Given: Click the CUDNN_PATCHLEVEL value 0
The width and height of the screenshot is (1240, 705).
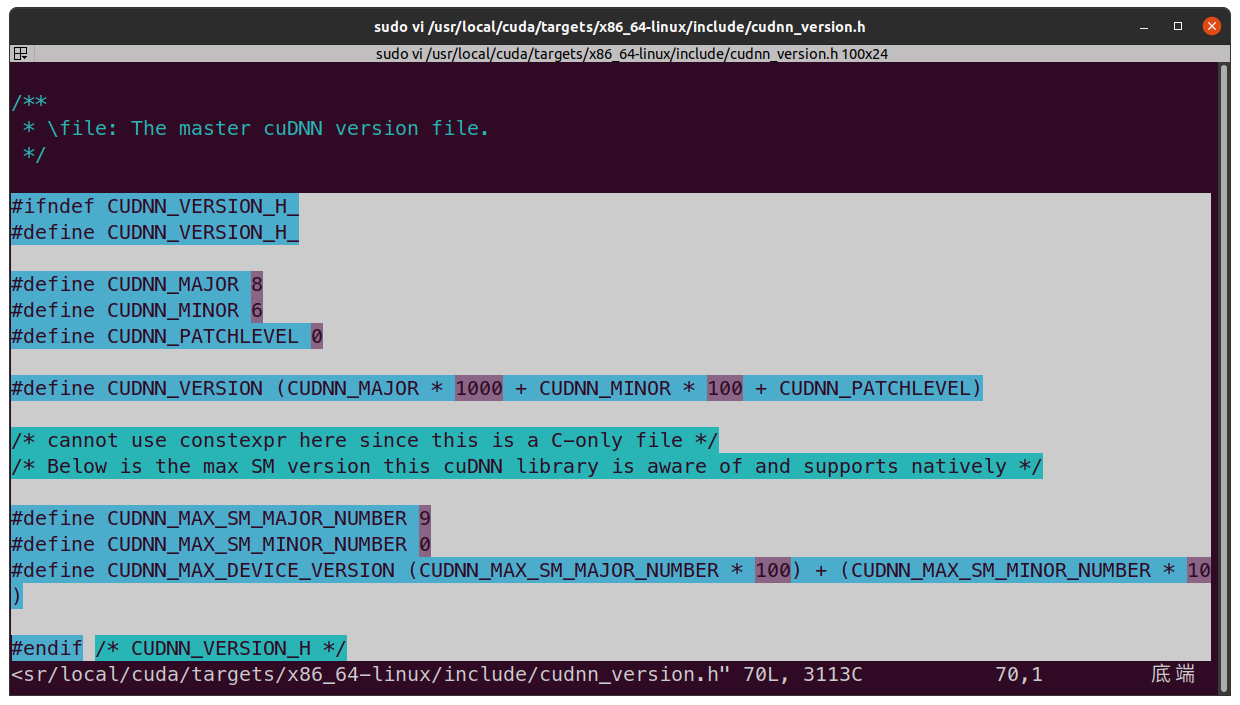Looking at the screenshot, I should [317, 336].
